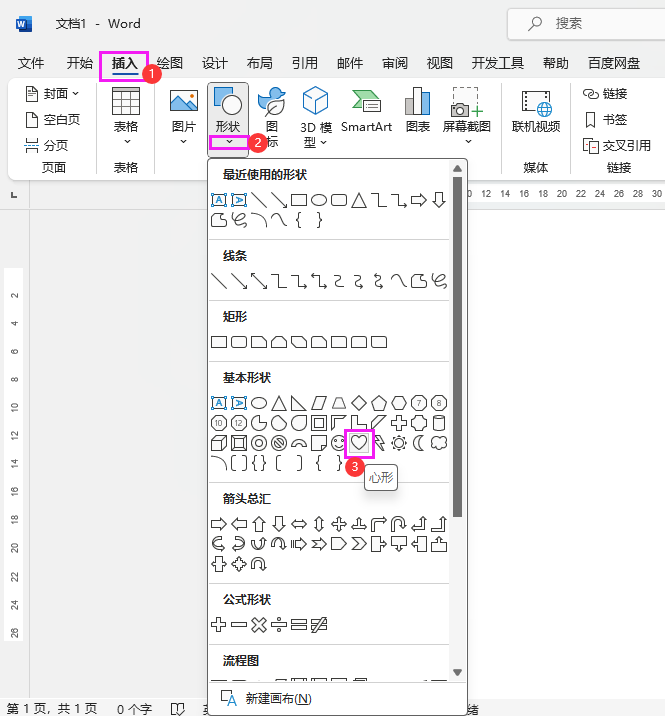Choose the moon shape
The width and height of the screenshot is (665, 716).
(419, 443)
